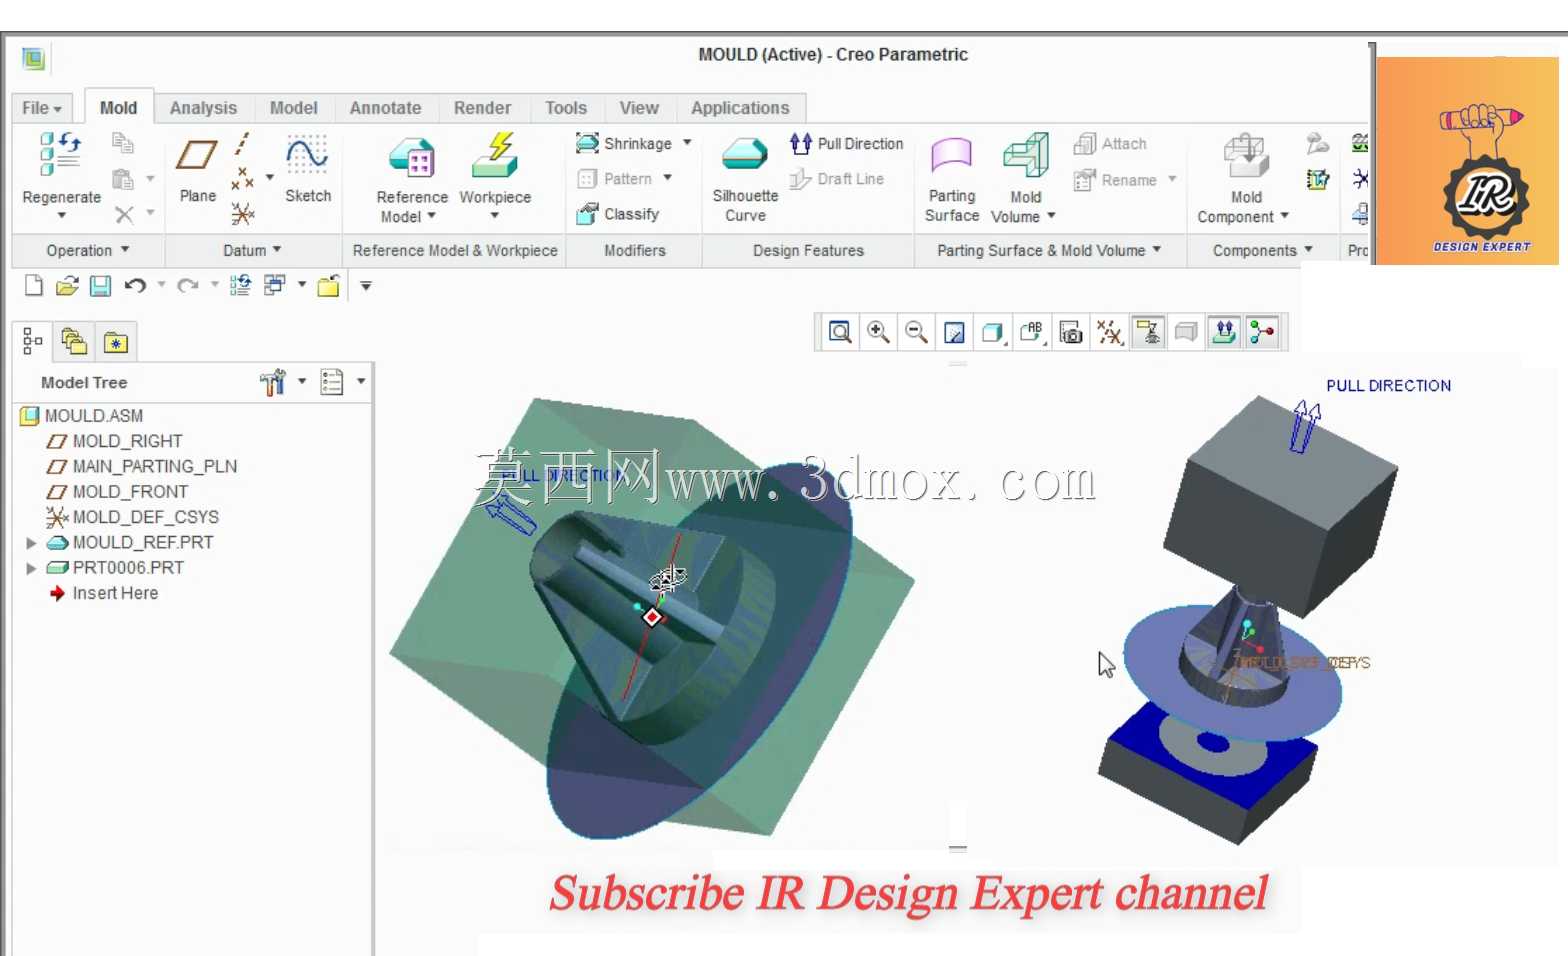
Task: Click the Insert Here marker
Action: tap(103, 593)
